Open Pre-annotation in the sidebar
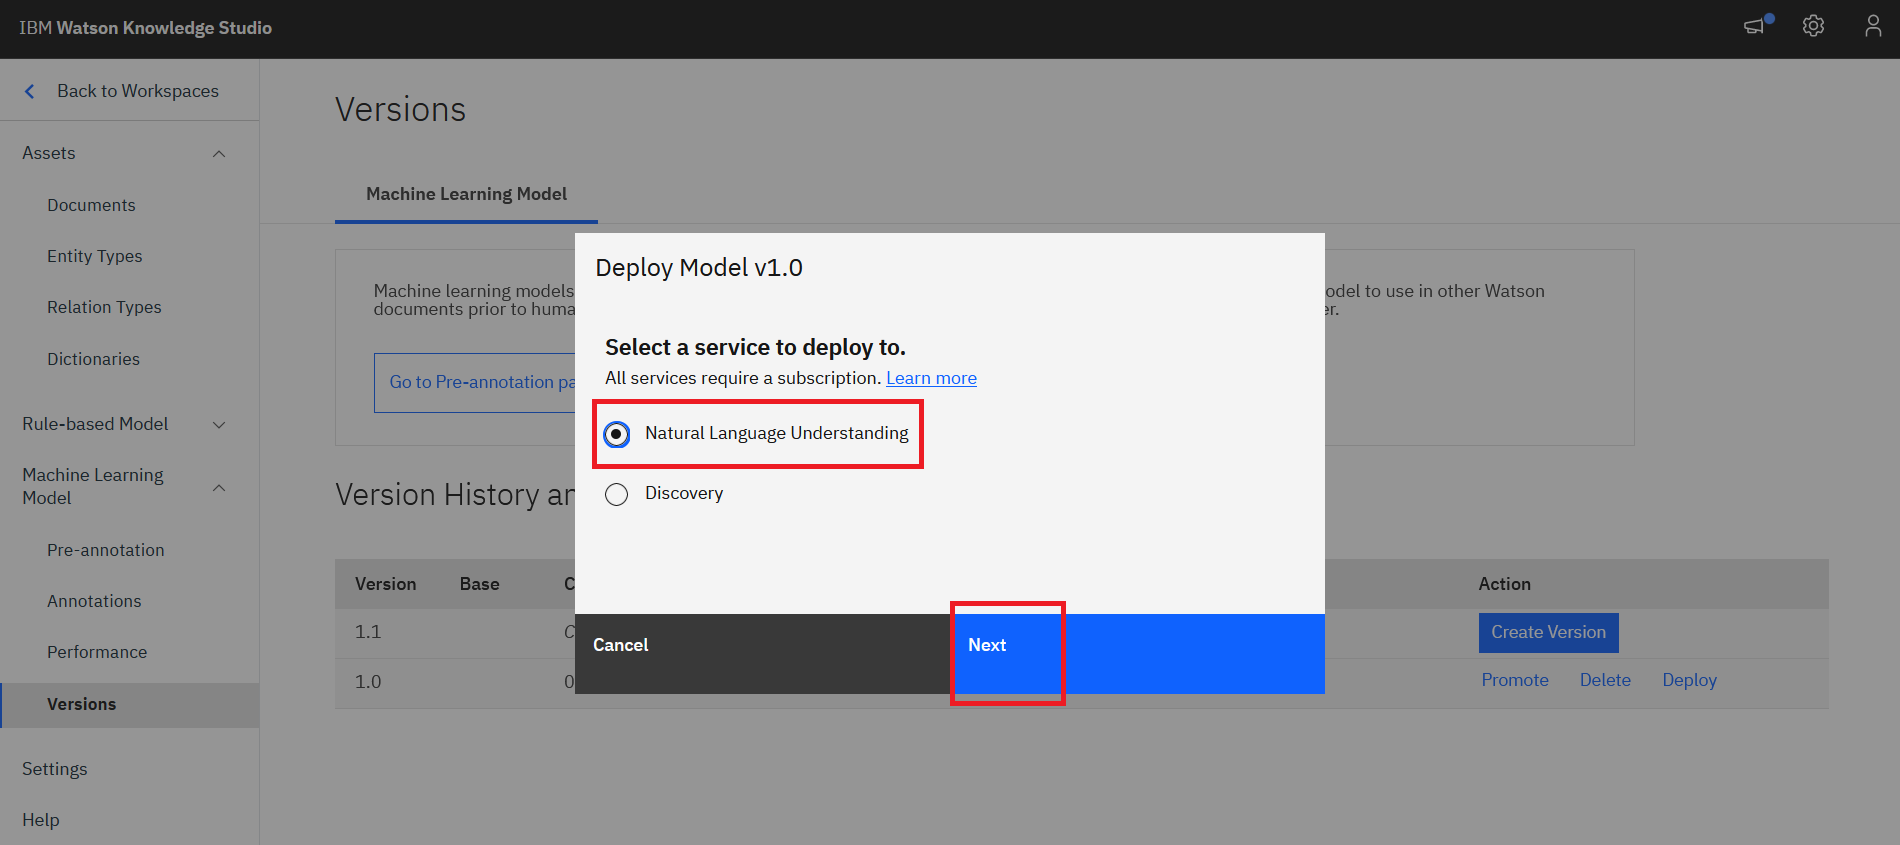Screen dimensions: 1900x845 tap(106, 550)
